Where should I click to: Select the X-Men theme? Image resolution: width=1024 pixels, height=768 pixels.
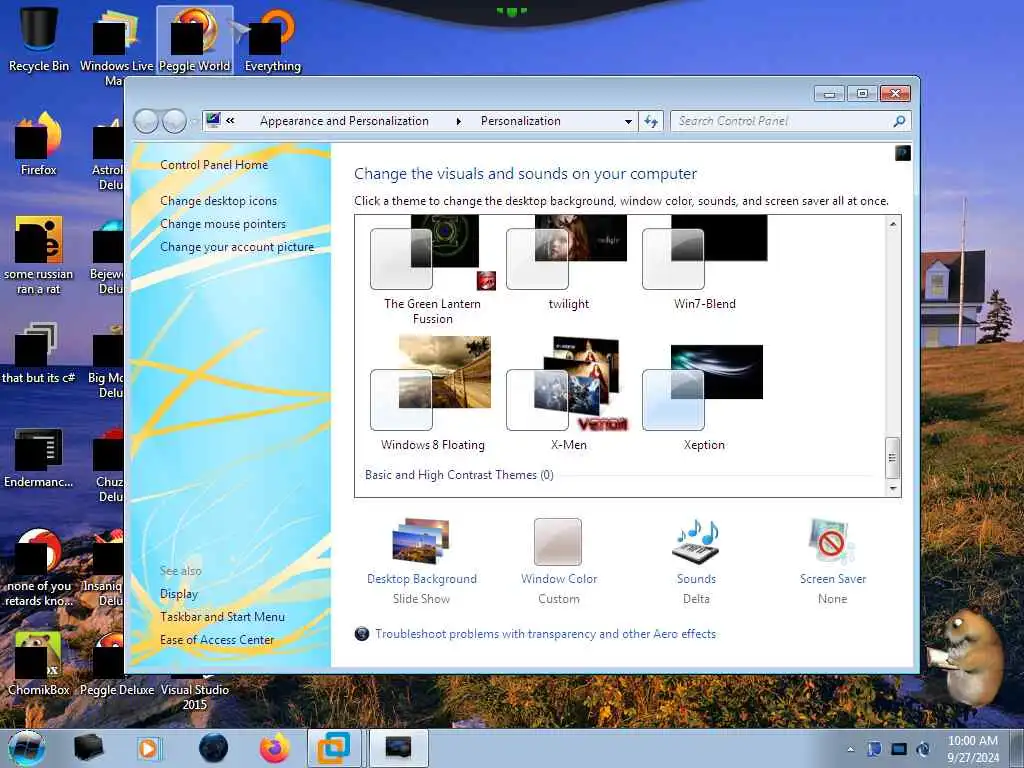pos(568,394)
